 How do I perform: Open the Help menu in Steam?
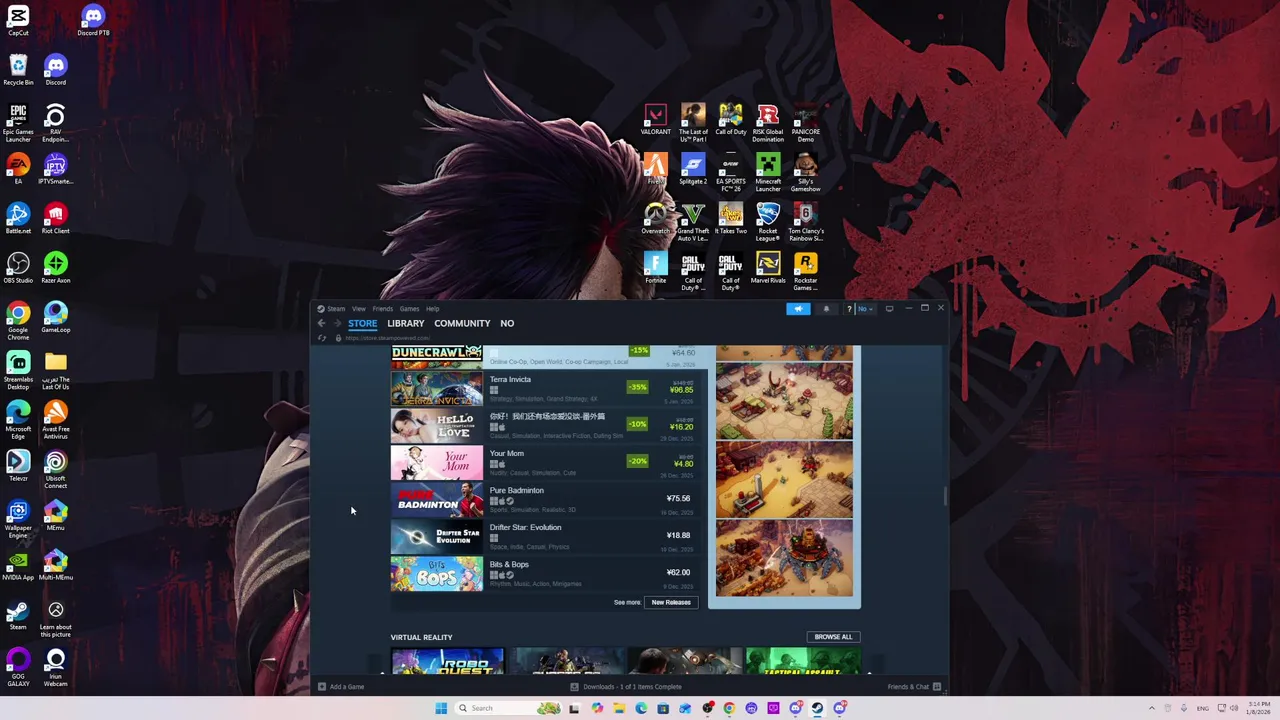point(432,309)
